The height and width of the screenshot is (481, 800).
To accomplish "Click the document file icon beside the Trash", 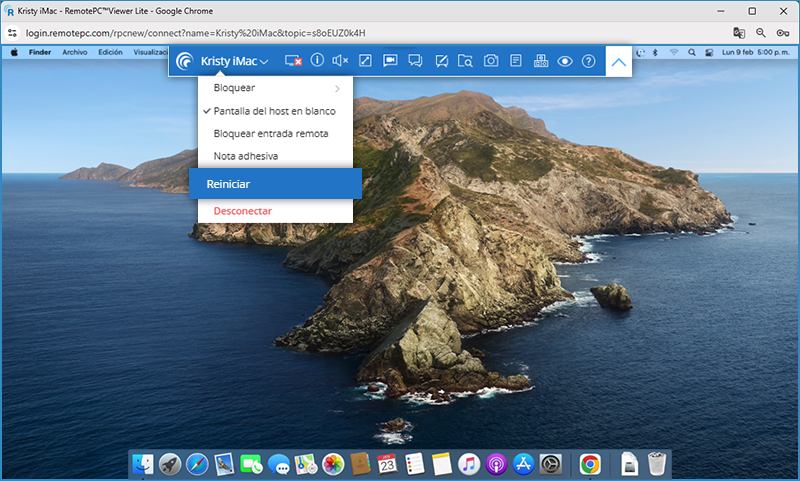I will click(x=630, y=464).
